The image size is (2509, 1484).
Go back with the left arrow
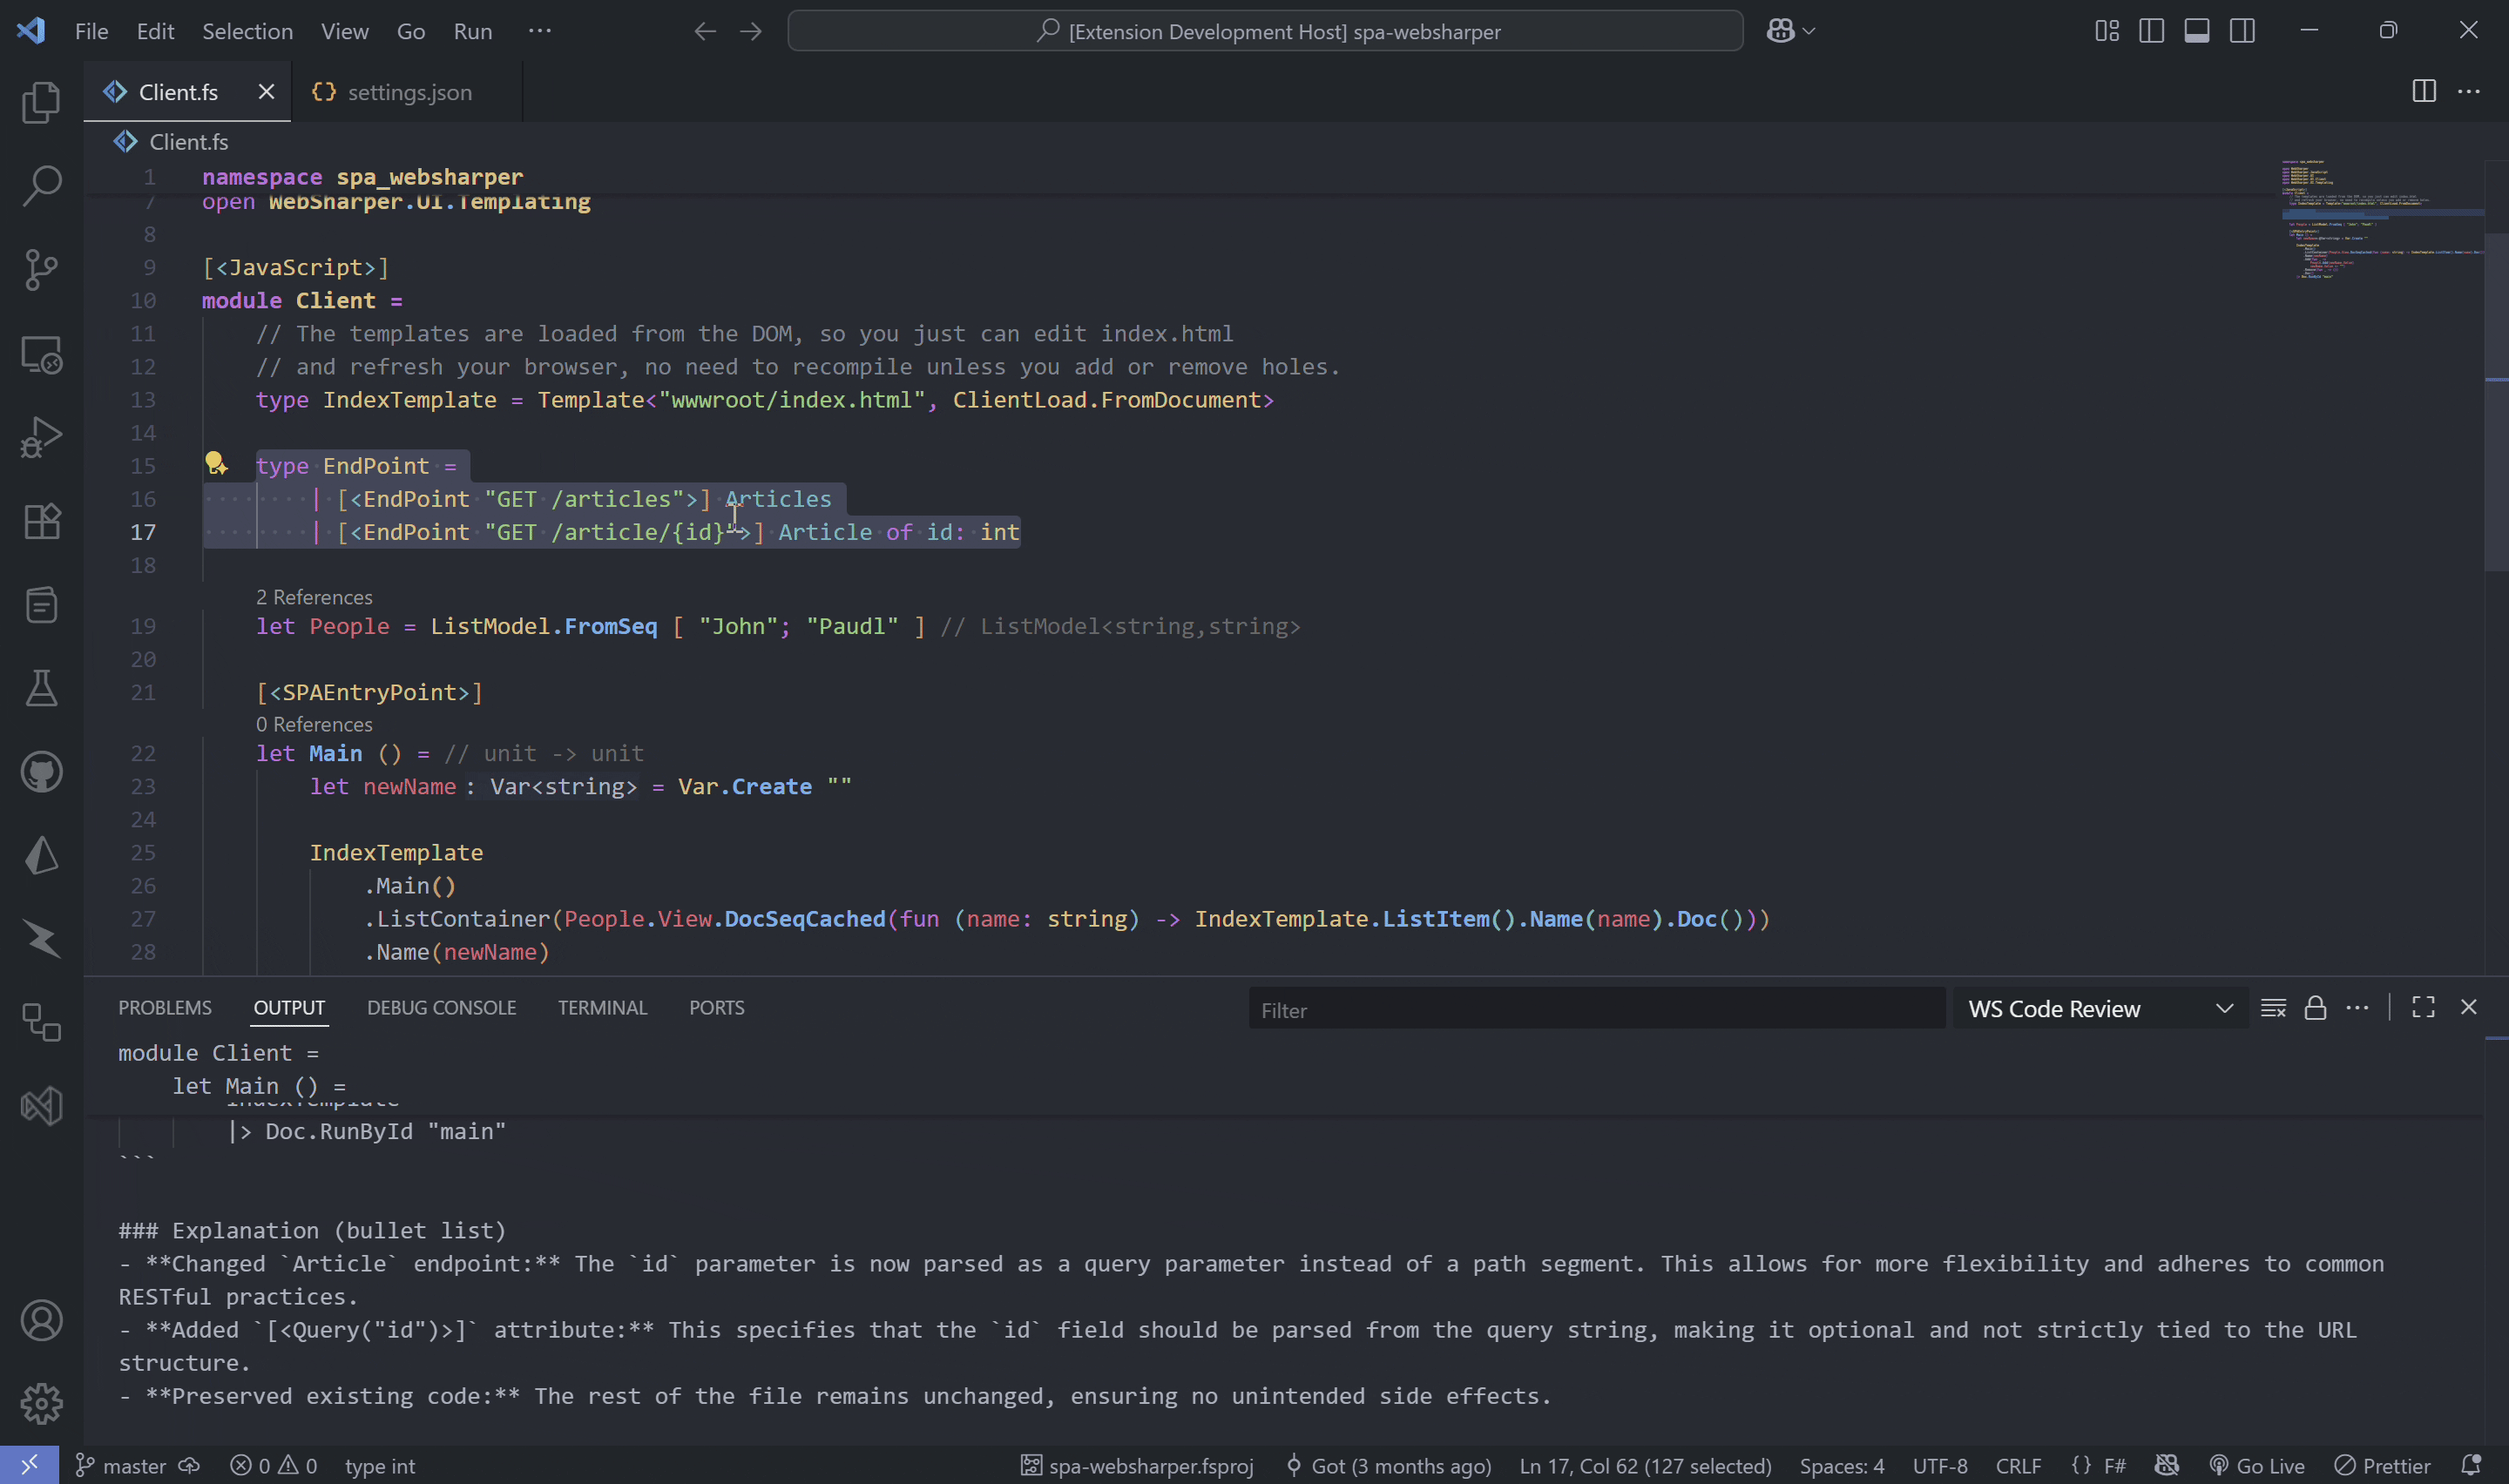[705, 32]
